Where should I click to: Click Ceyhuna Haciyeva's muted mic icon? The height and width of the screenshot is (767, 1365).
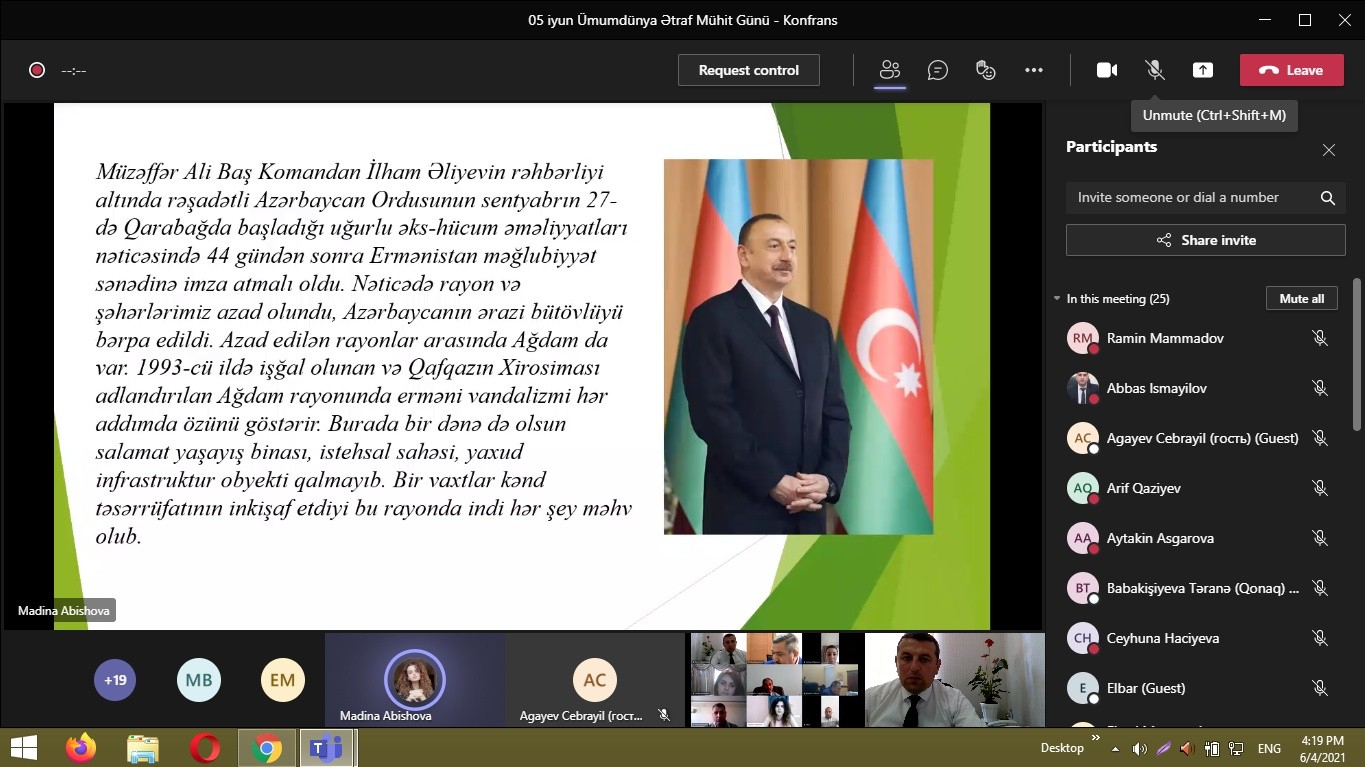[x=1320, y=638]
